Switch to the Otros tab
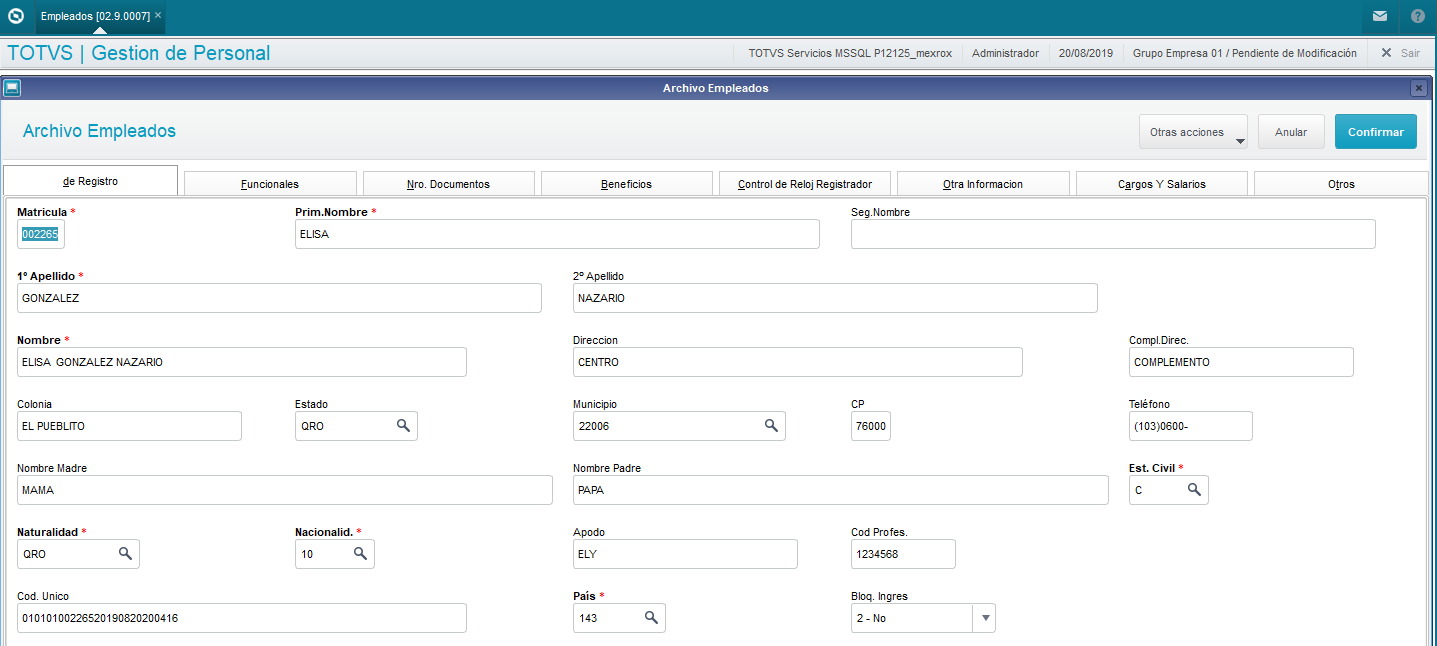The width and height of the screenshot is (1437, 646). (1341, 184)
